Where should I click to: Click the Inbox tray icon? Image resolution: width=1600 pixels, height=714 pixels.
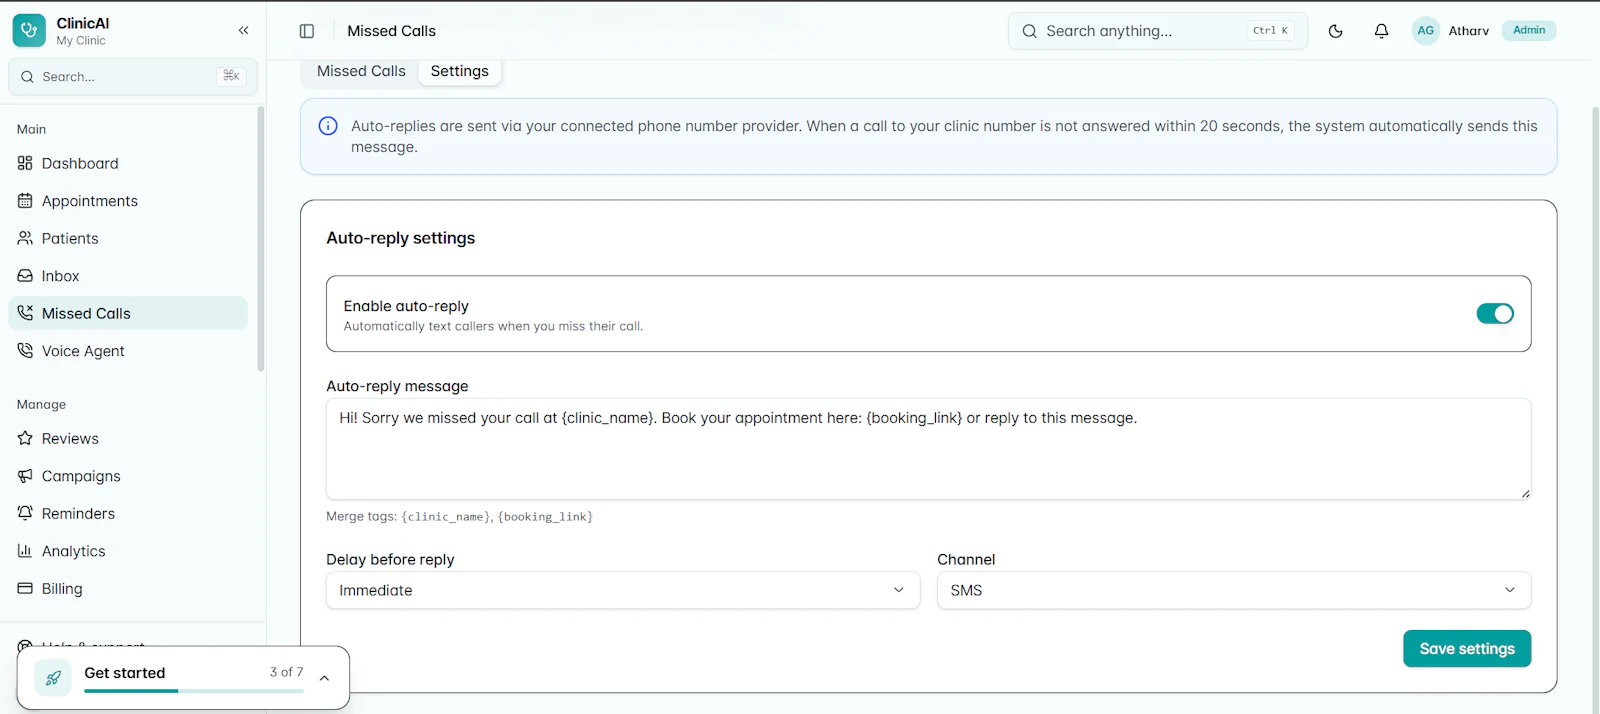point(25,276)
